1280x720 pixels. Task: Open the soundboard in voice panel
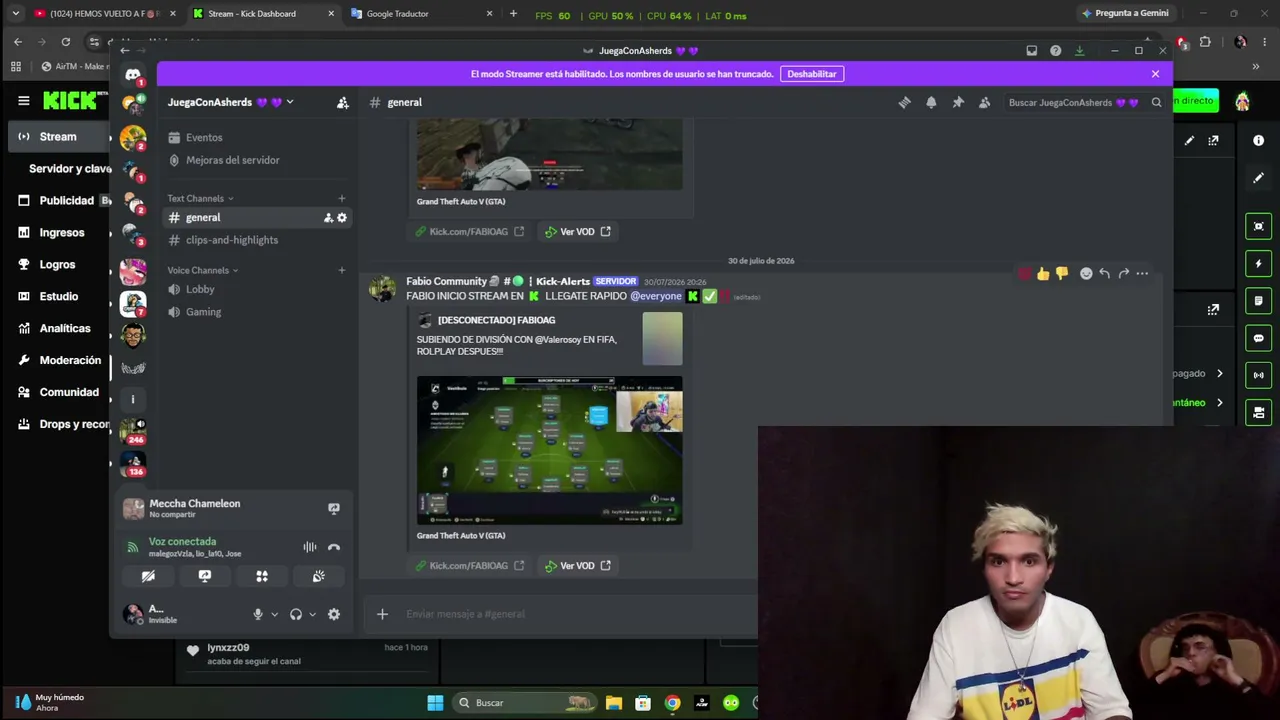pyautogui.click(x=319, y=576)
